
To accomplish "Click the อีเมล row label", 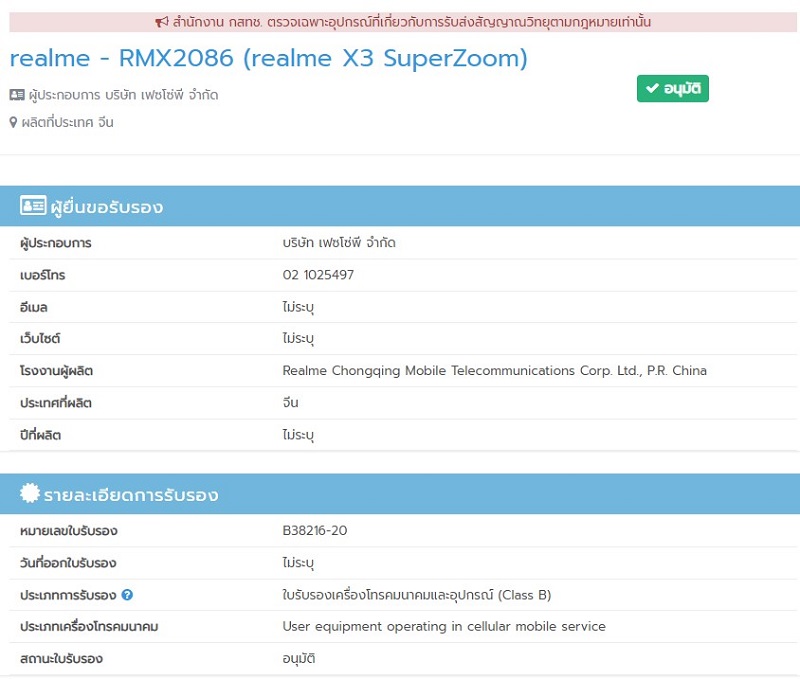I will pyautogui.click(x=34, y=307).
